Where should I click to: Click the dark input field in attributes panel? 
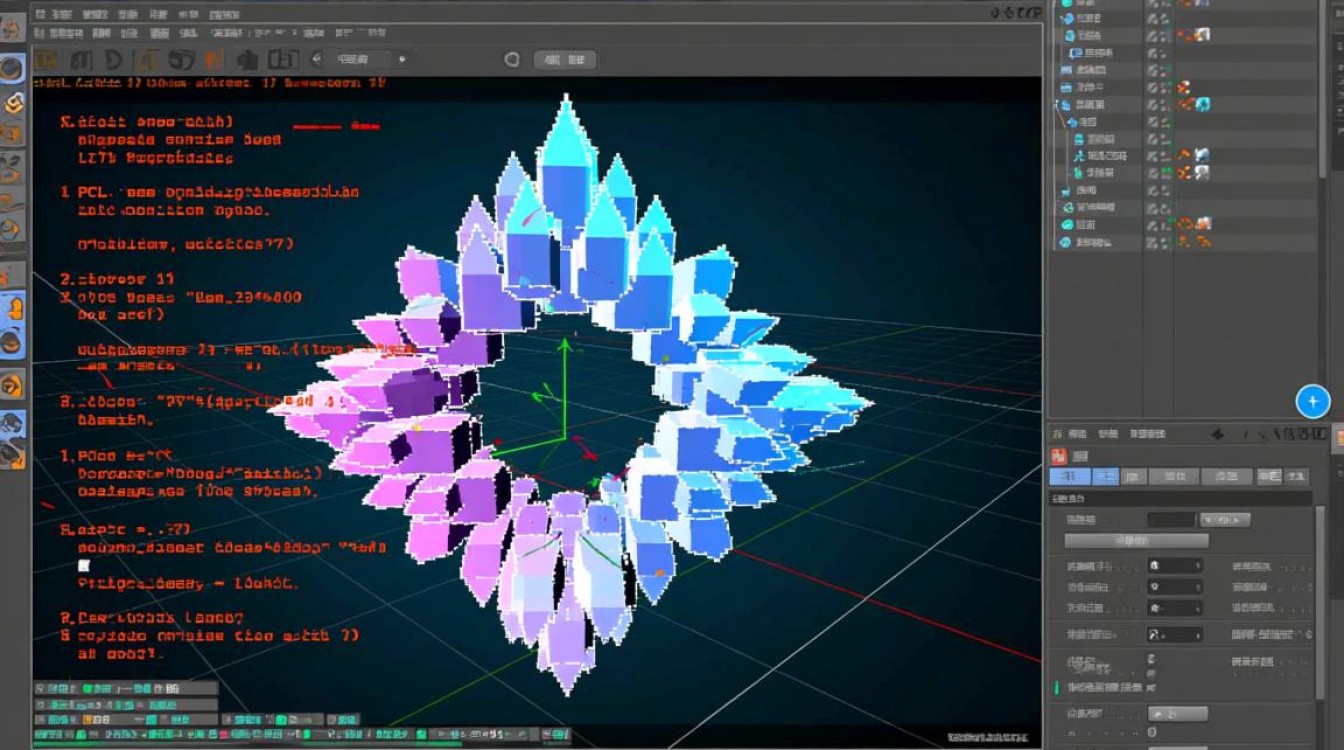coord(1171,520)
